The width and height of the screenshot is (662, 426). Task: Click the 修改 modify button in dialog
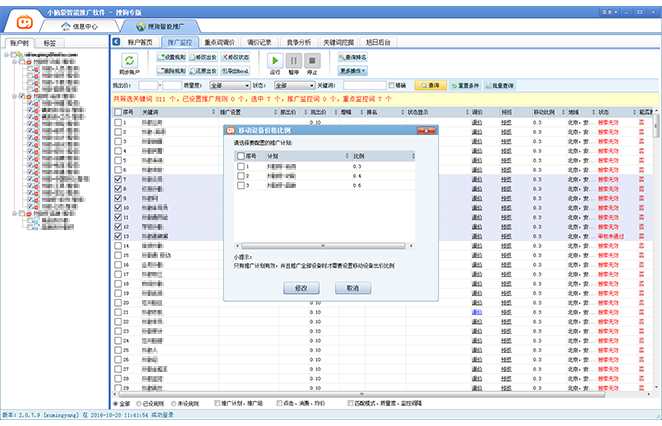point(301,287)
